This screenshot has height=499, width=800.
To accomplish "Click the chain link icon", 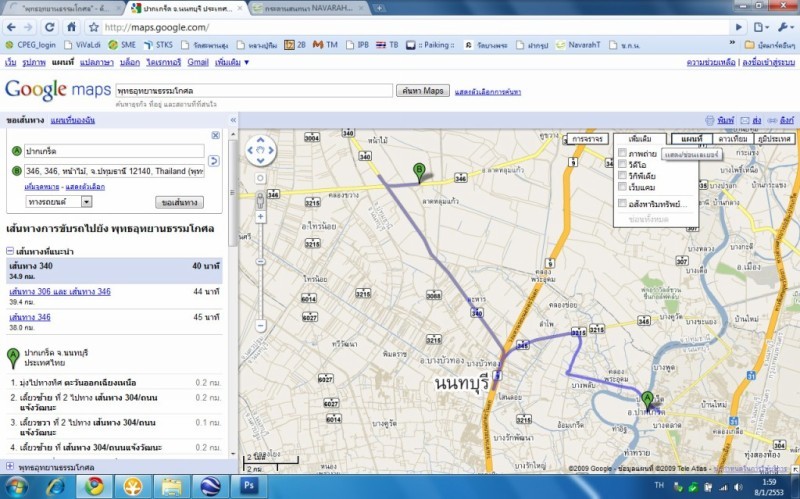I will point(772,120).
